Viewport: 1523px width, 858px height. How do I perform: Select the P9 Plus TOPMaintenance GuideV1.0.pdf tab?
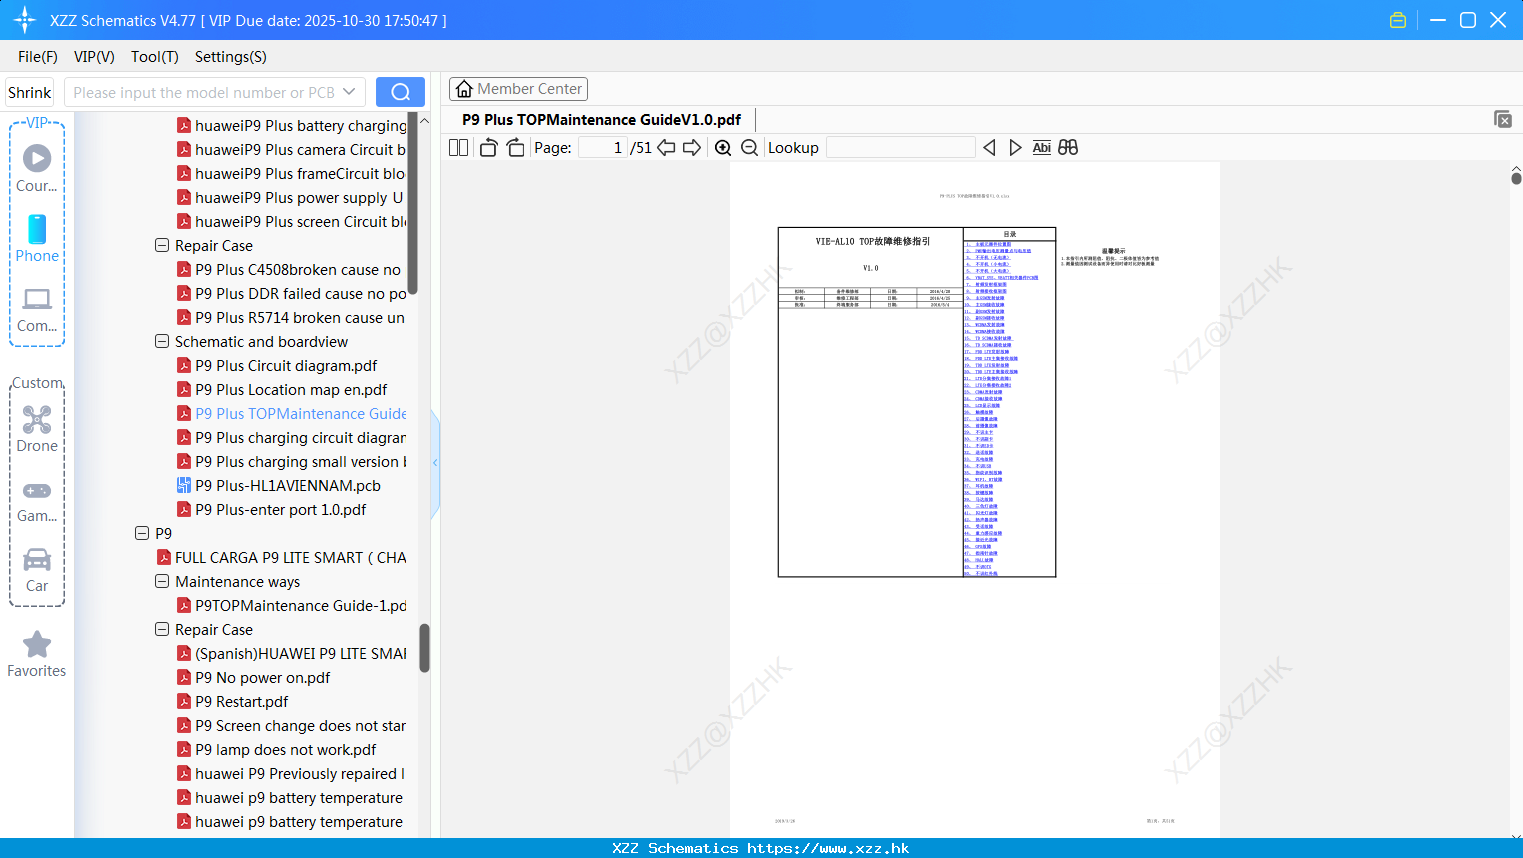click(x=601, y=119)
